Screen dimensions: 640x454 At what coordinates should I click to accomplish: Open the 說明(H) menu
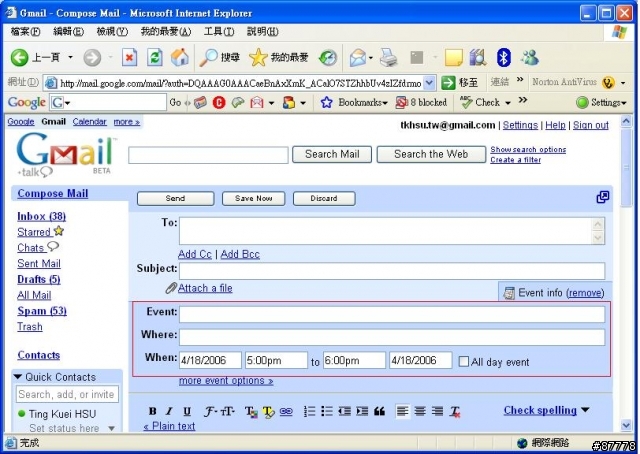262,31
